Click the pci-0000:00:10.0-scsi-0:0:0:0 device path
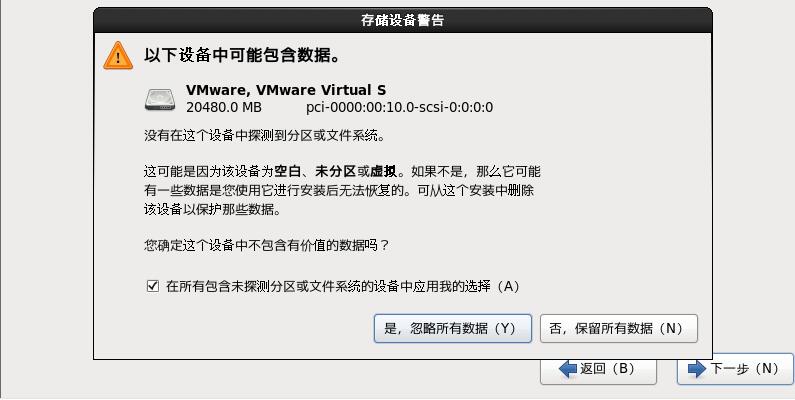 [x=400, y=107]
